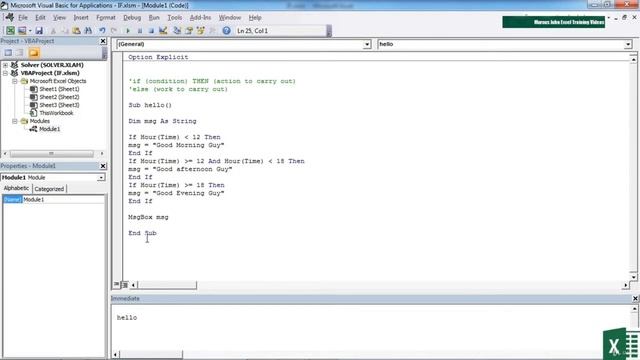Open the View menu

click(59, 18)
